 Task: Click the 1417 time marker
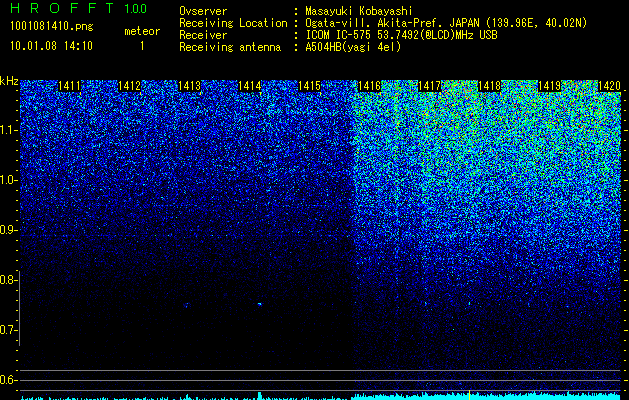tap(429, 86)
